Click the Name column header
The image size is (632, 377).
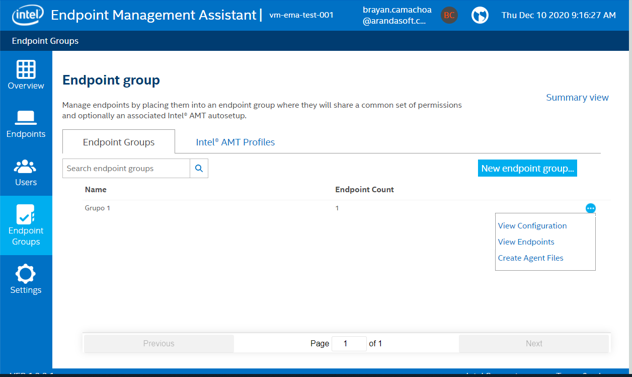click(96, 190)
